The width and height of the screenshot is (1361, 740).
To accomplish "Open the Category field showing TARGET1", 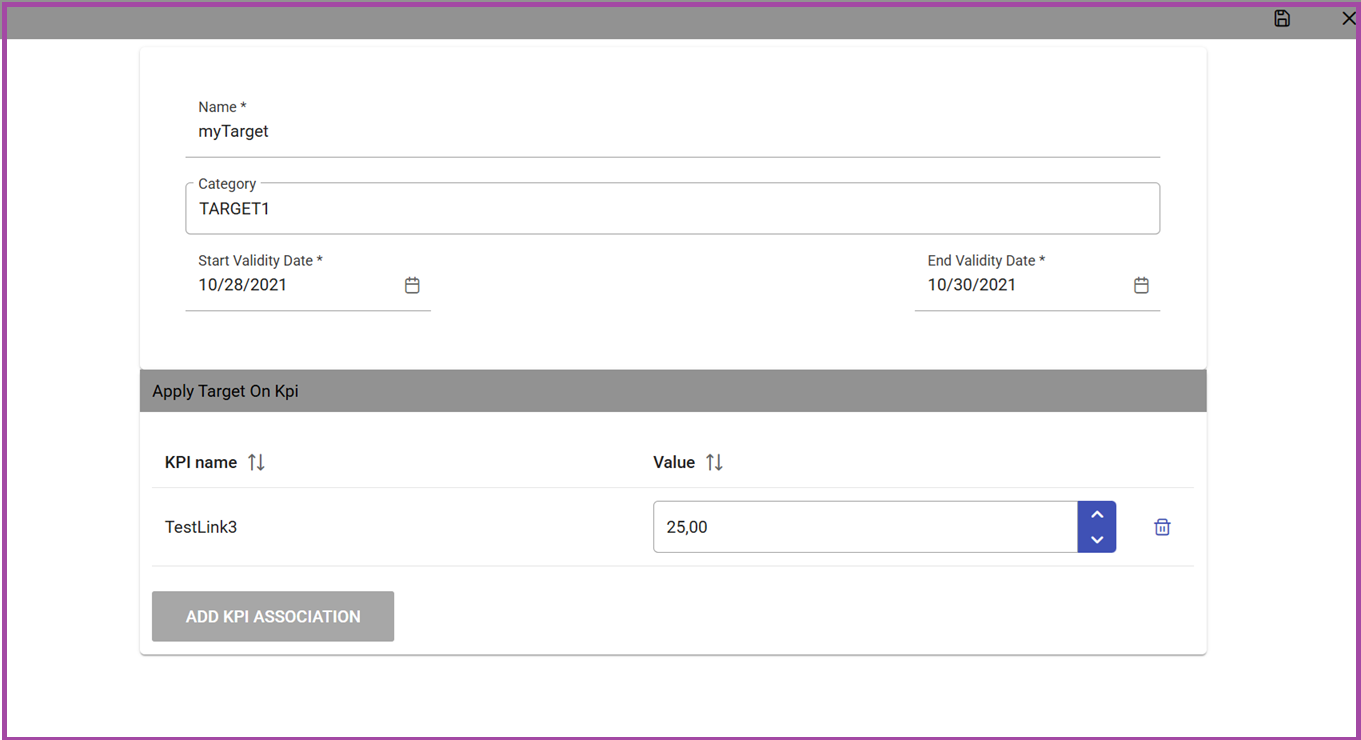I will pyautogui.click(x=673, y=209).
